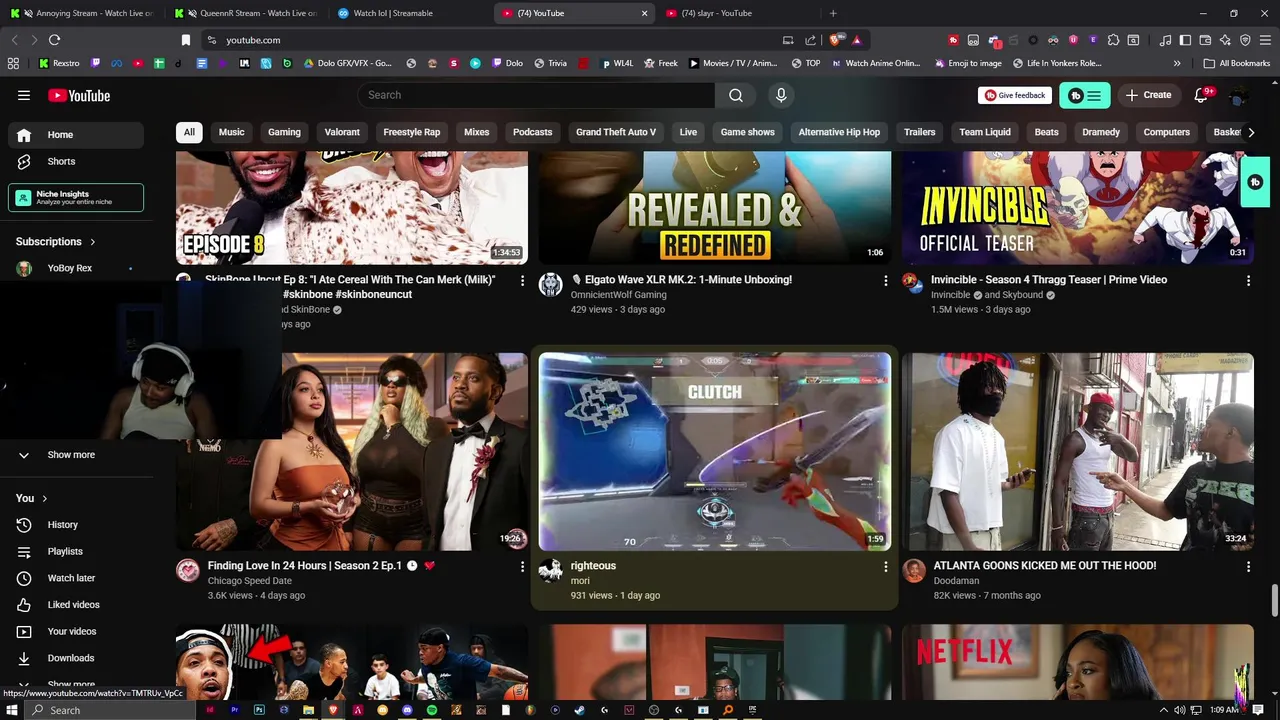Open the righteous video title

[593, 566]
